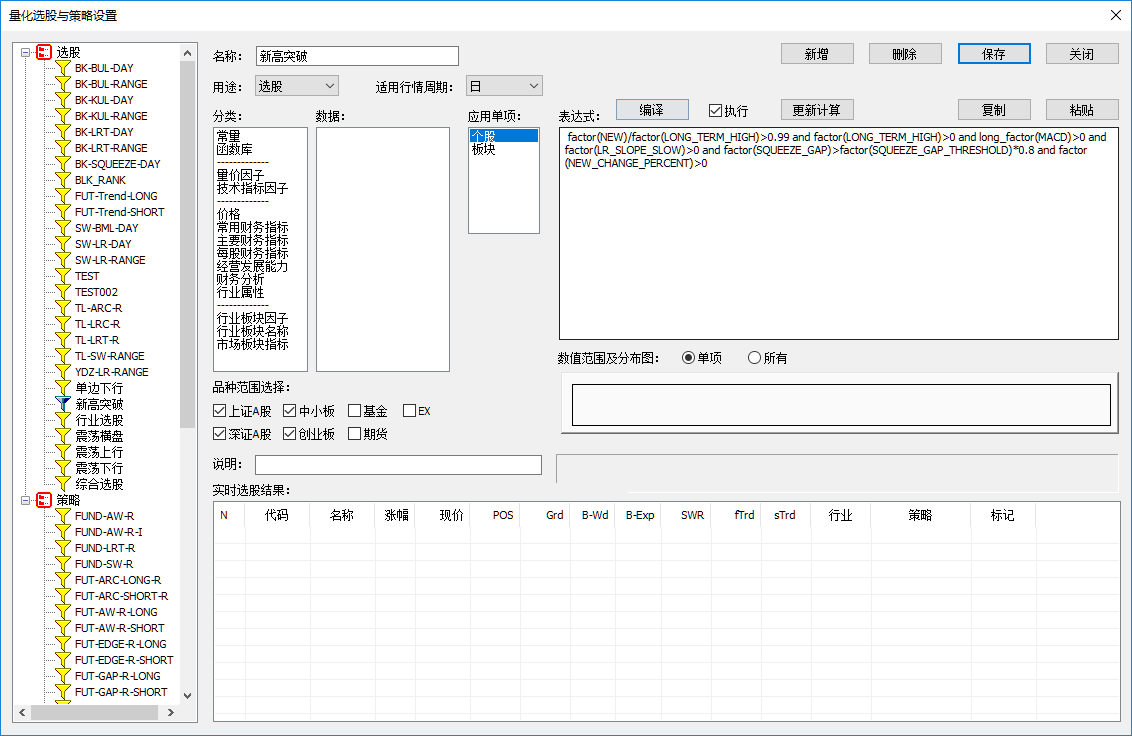Image resolution: width=1132 pixels, height=736 pixels.
Task: Click the 关闭 button
Action: (1082, 54)
